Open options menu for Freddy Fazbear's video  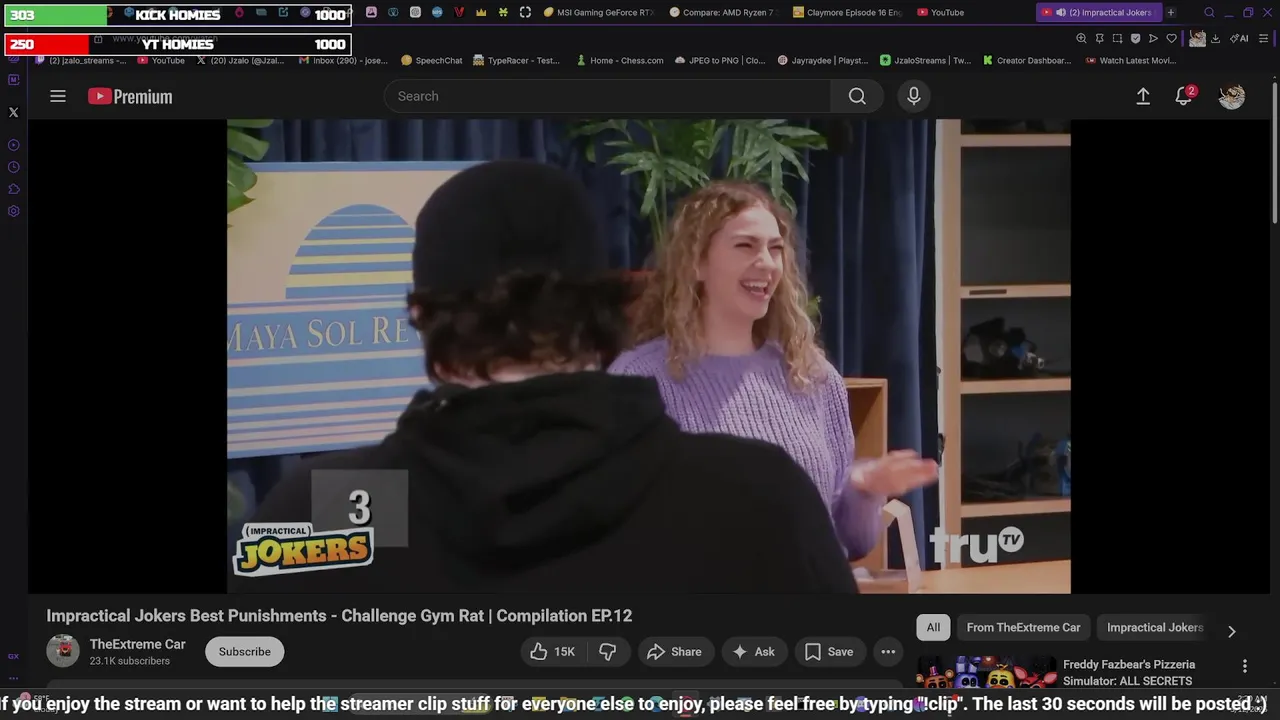click(x=1245, y=666)
